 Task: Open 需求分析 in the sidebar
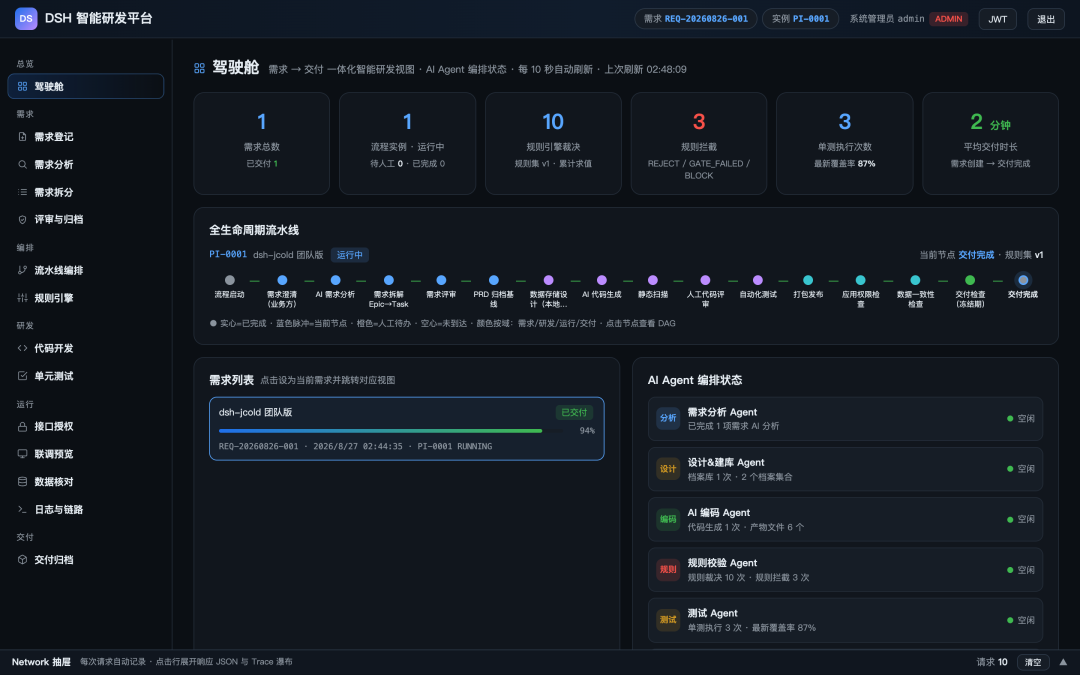[85, 165]
